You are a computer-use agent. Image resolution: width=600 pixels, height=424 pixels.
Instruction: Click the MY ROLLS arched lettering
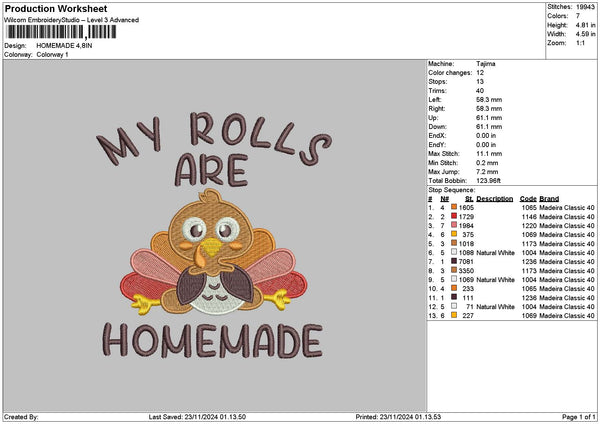click(x=214, y=138)
